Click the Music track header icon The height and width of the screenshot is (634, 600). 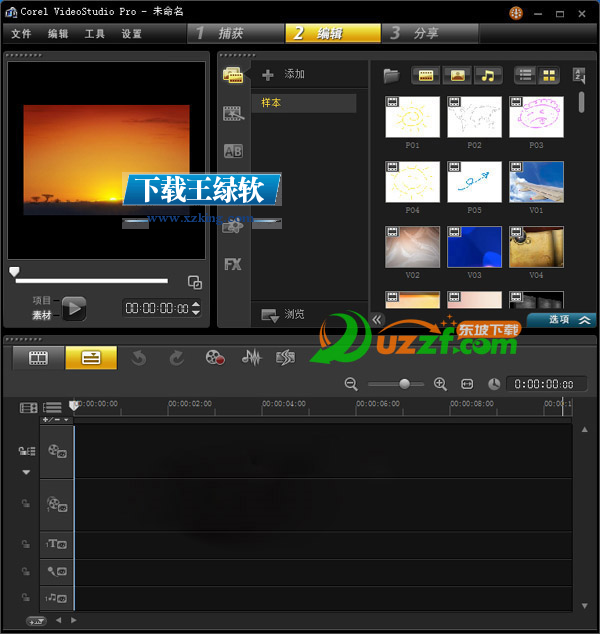point(56,598)
